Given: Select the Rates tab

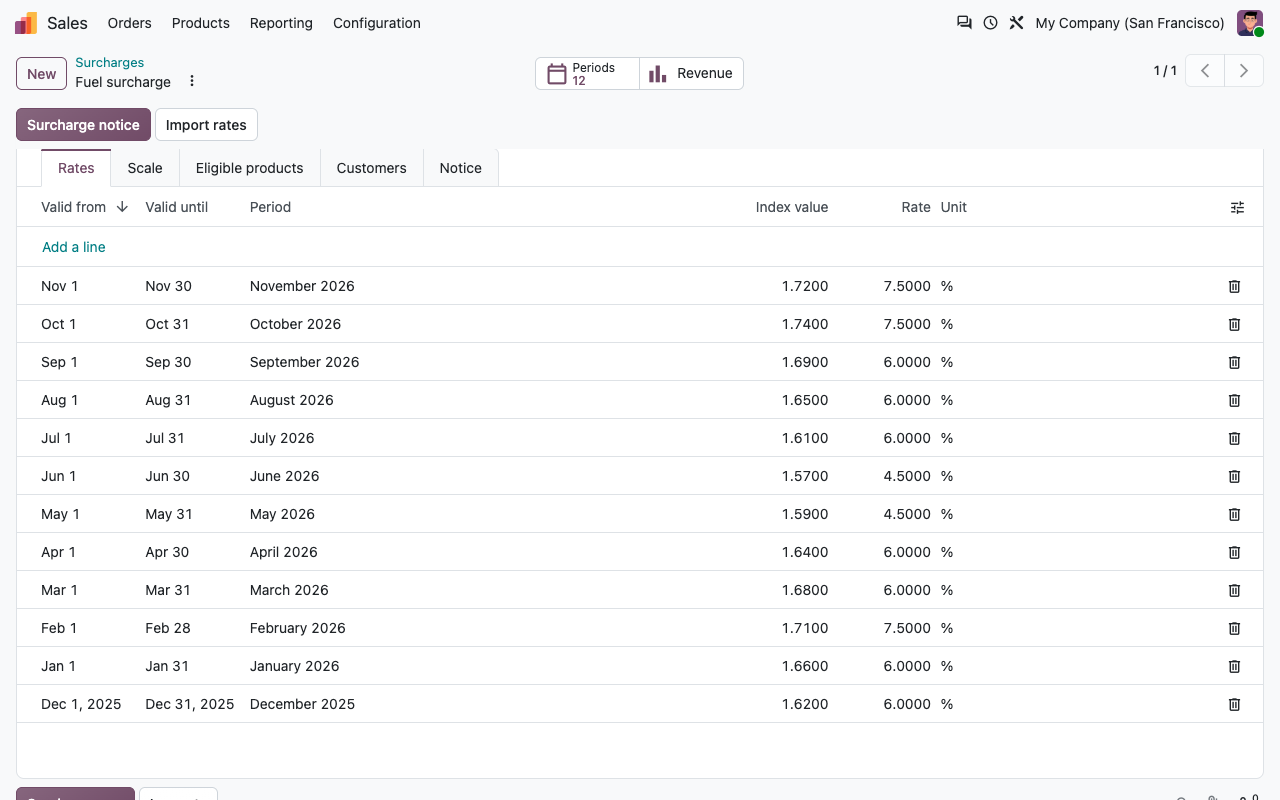Looking at the screenshot, I should pyautogui.click(x=76, y=168).
